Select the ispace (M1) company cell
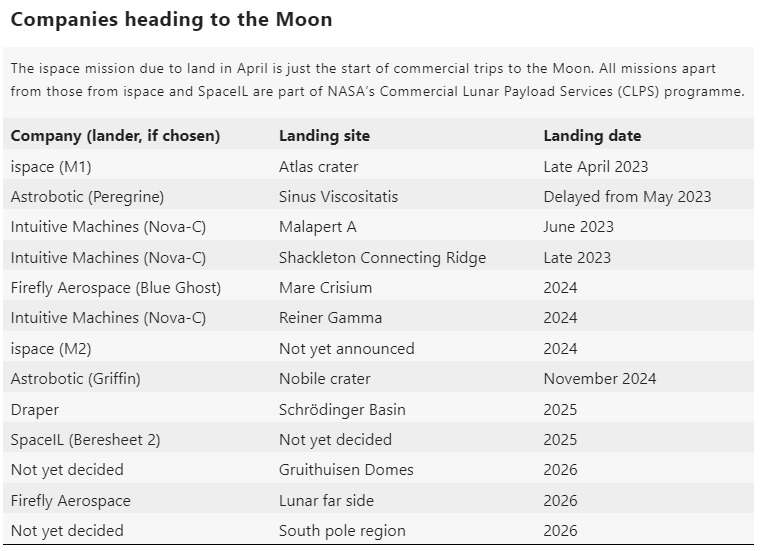Viewport: 761px width, 551px height. coord(50,167)
